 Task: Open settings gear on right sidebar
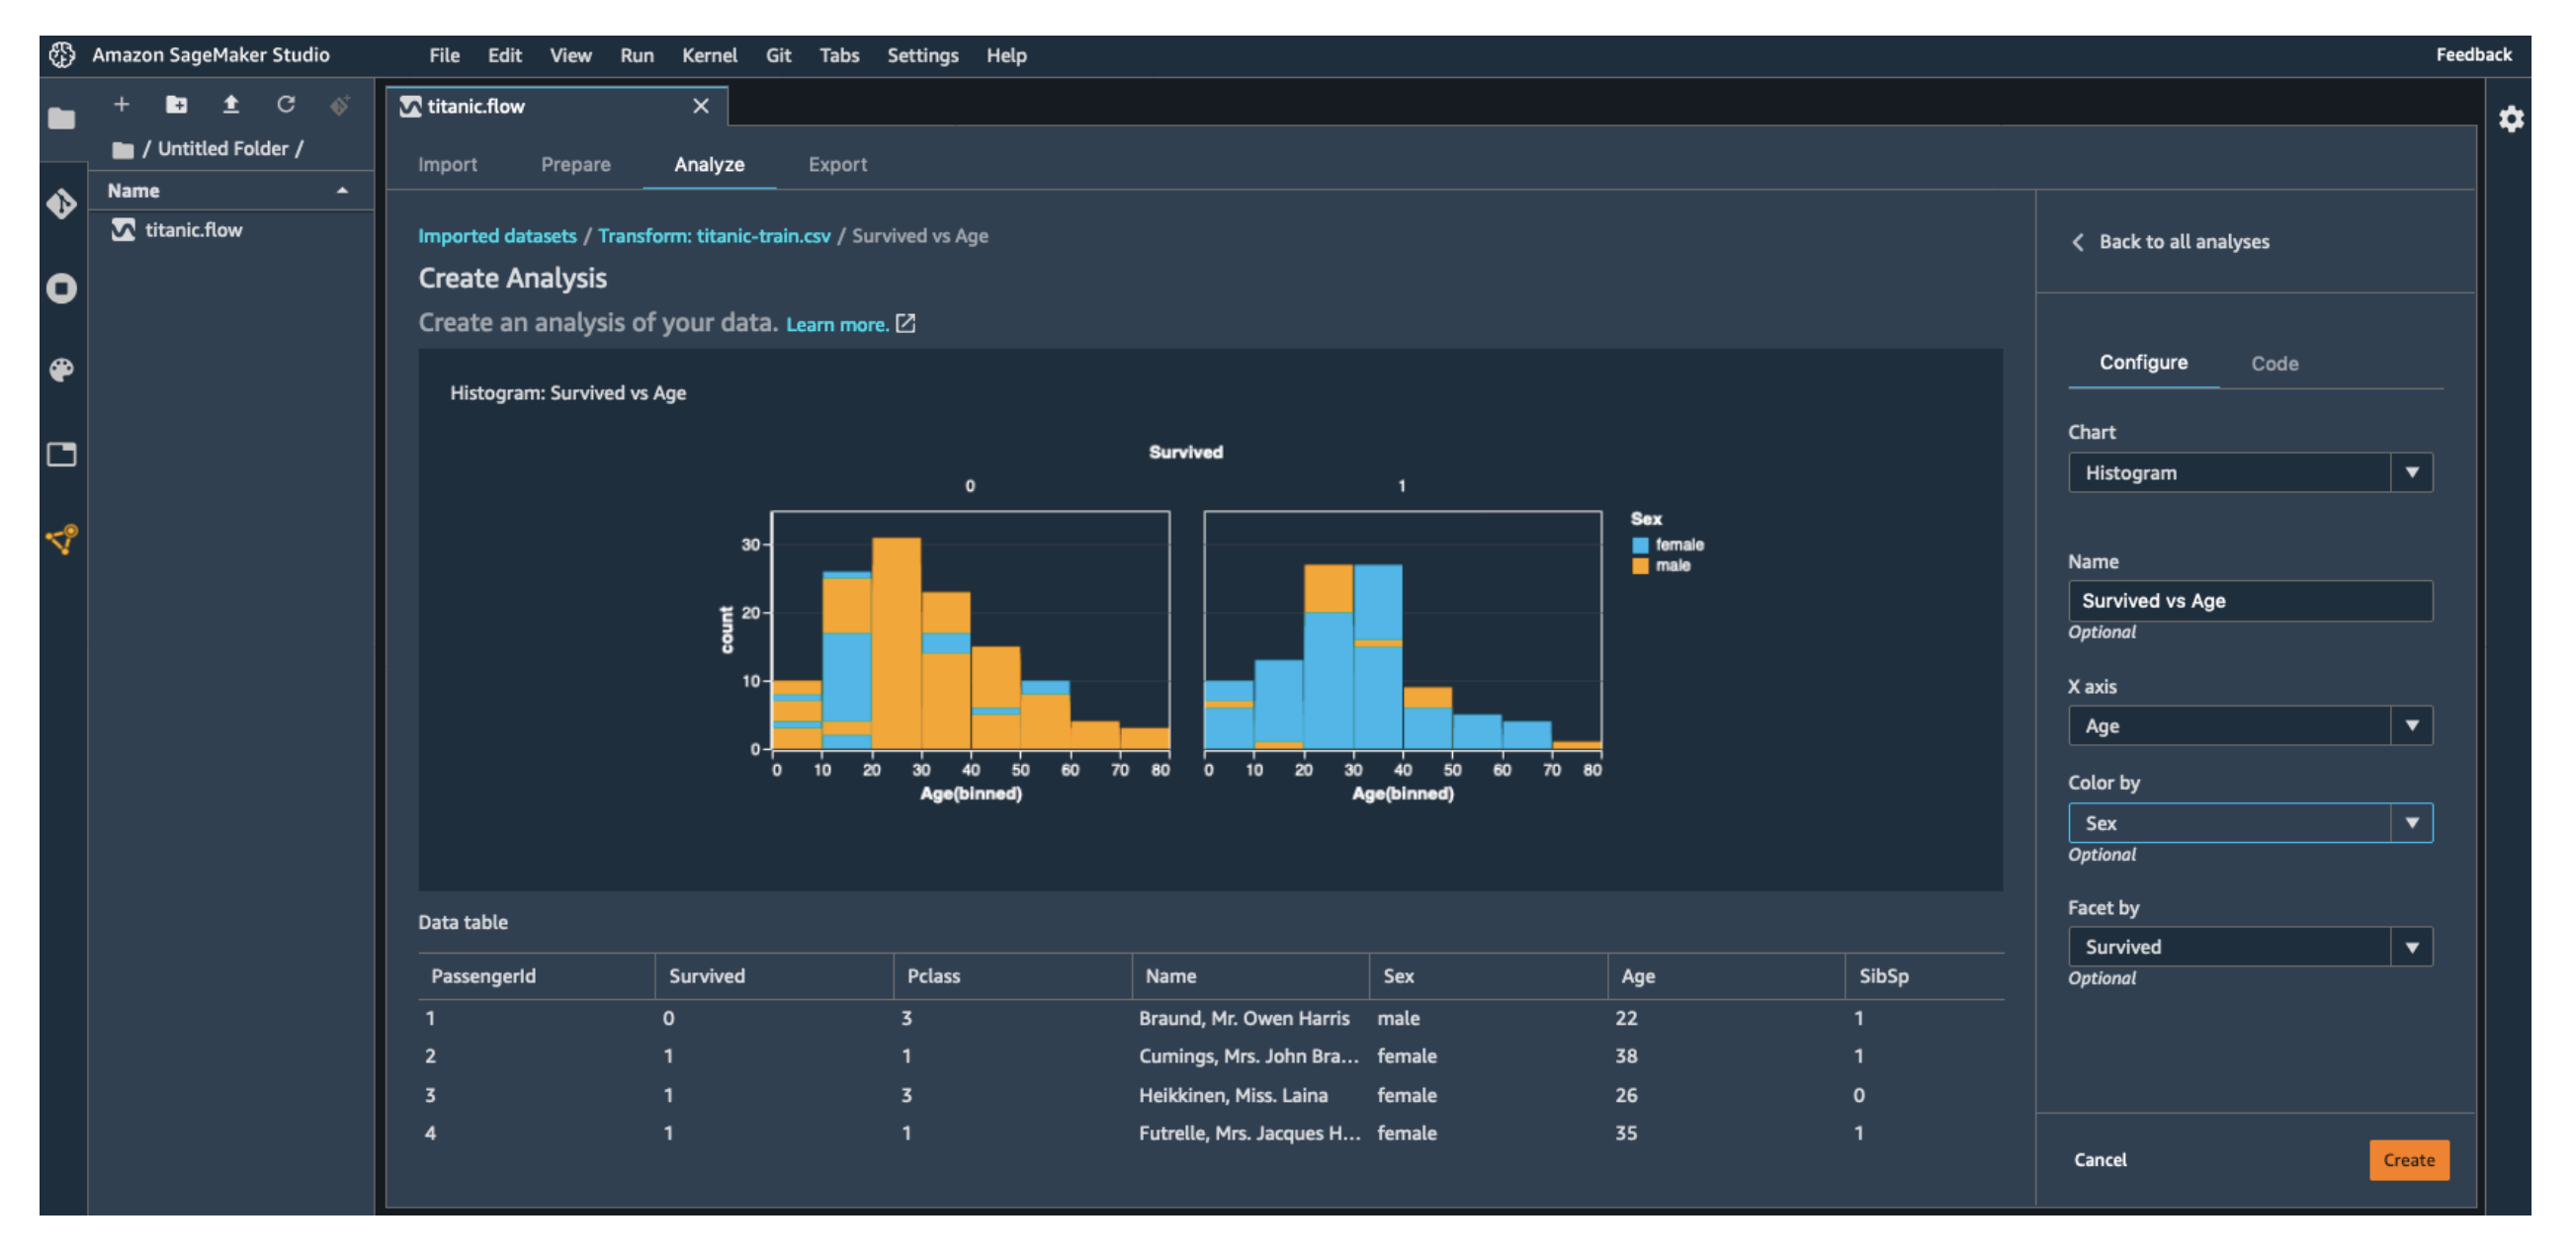tap(2510, 120)
